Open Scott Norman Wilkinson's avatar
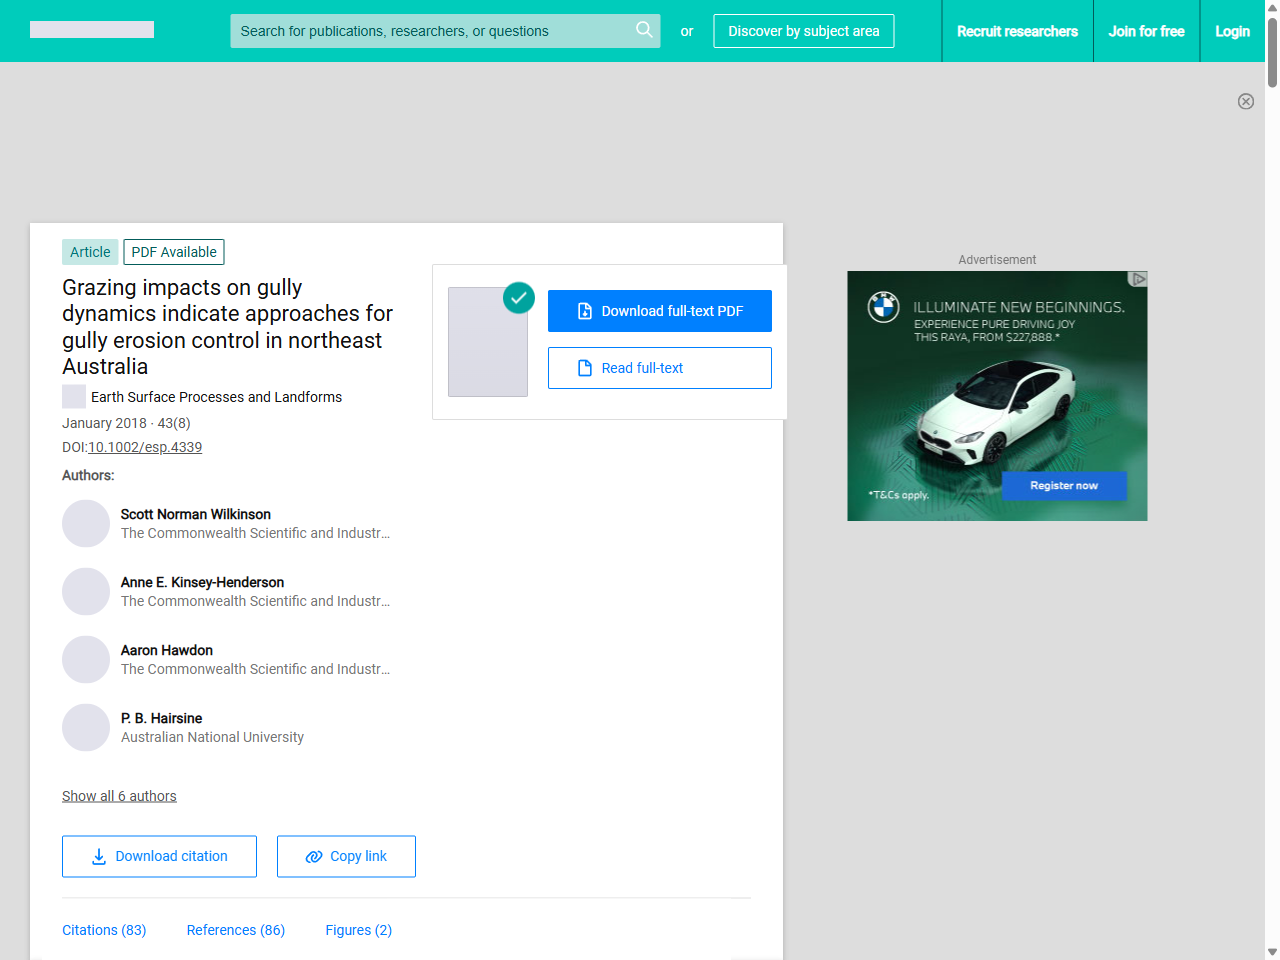This screenshot has width=1280, height=960. click(86, 524)
